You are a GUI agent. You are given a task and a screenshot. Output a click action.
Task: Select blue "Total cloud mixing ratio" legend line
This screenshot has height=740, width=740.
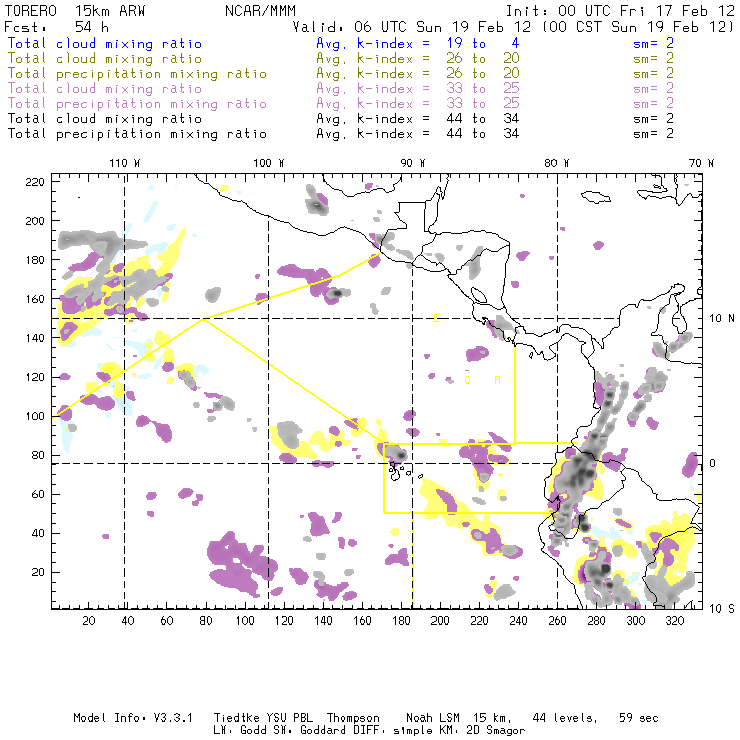pos(105,43)
